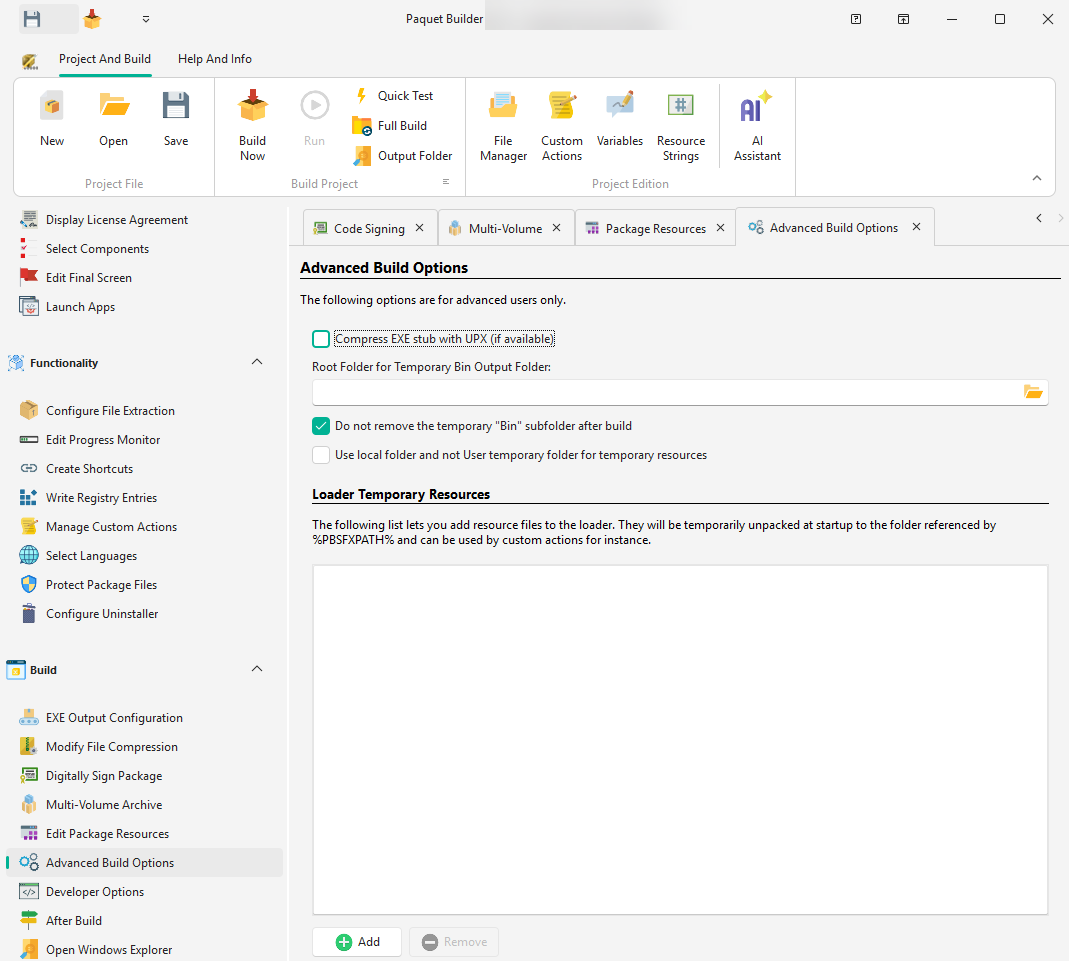Screen dimensions: 1069x961
Task: Switch to Help And Info tab
Action: coord(215,59)
